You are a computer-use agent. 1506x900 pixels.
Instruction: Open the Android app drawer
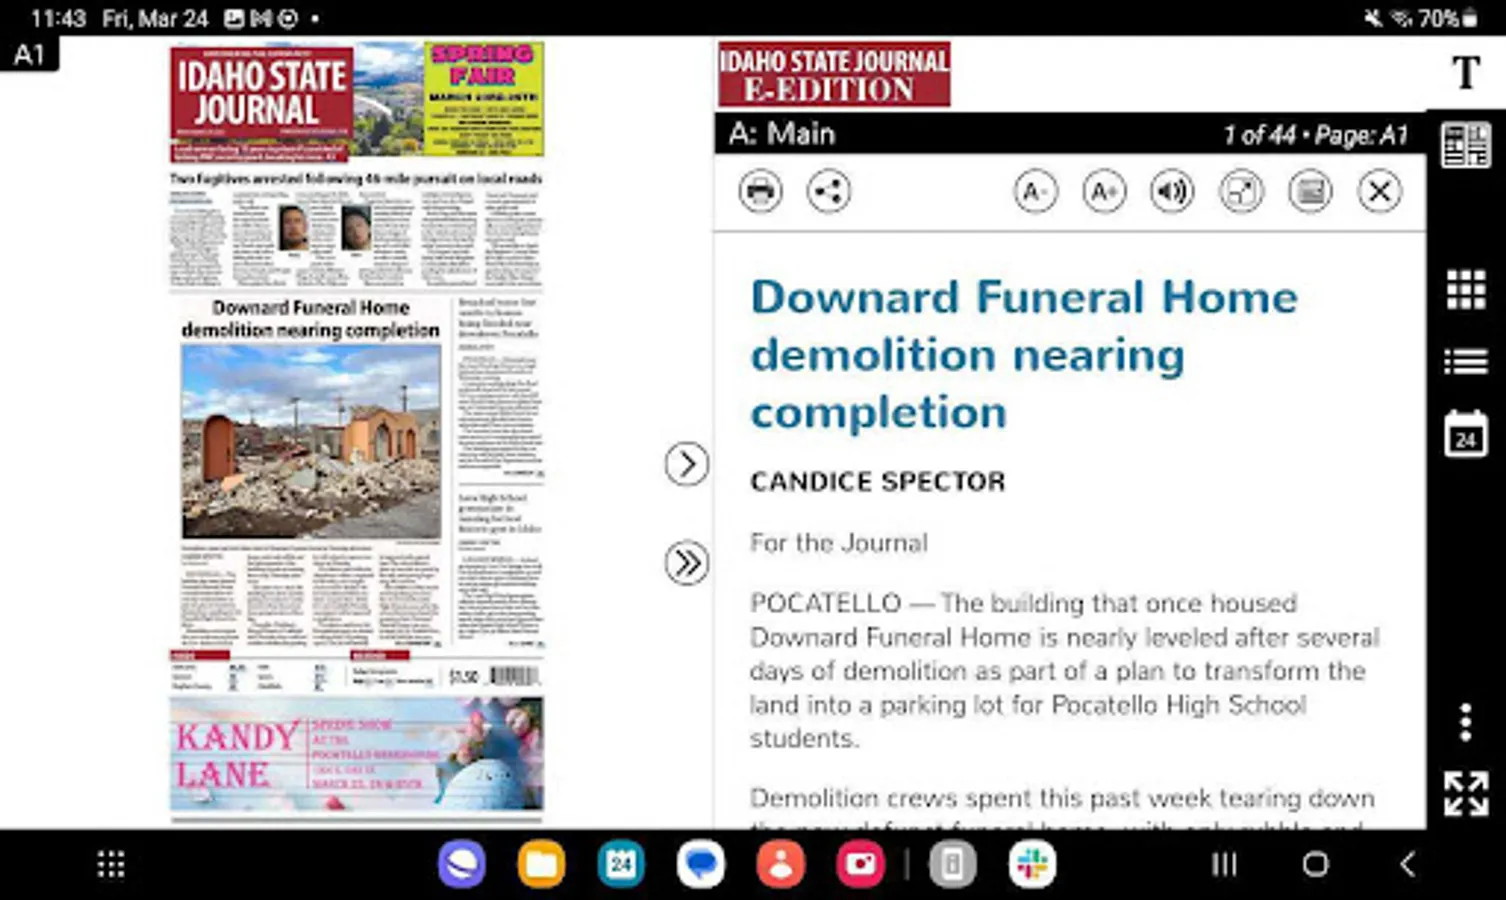click(111, 865)
